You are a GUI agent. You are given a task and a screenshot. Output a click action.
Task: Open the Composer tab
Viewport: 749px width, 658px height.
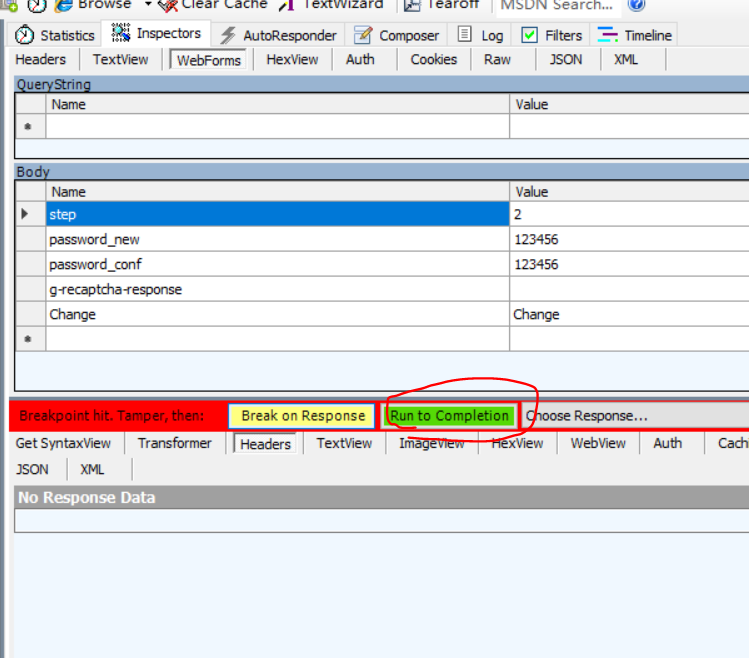click(x=396, y=35)
